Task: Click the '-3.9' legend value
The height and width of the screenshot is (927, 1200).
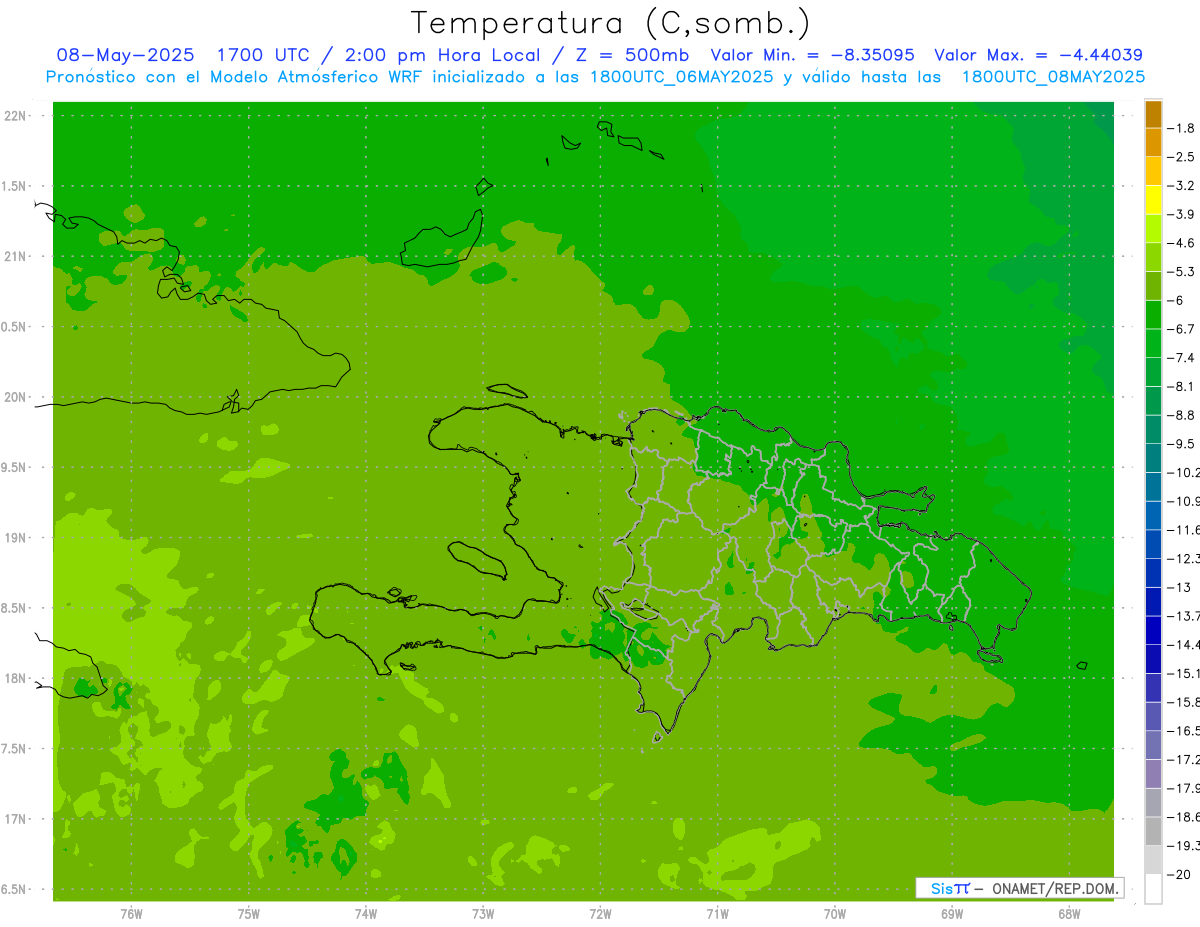Action: coord(1183,214)
